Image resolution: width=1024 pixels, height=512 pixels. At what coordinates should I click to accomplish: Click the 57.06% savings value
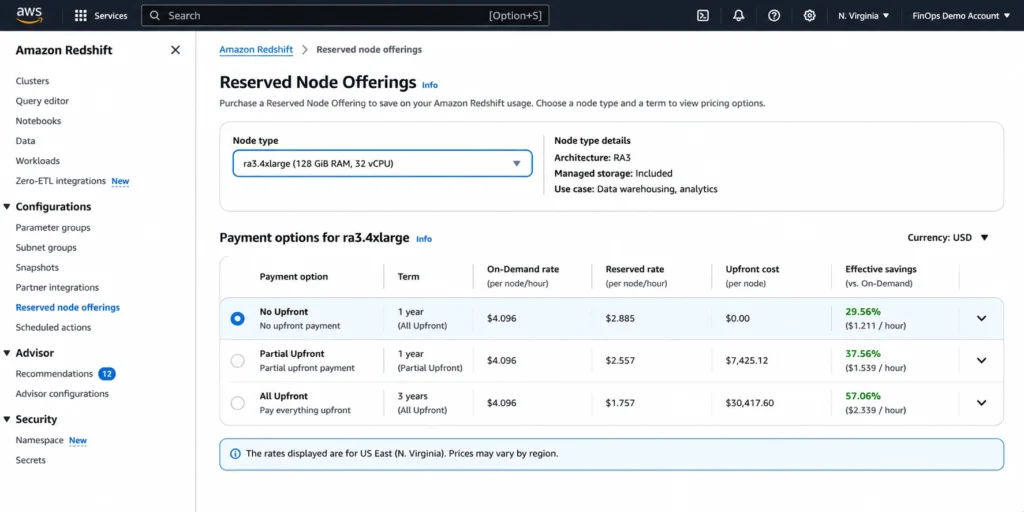863,396
